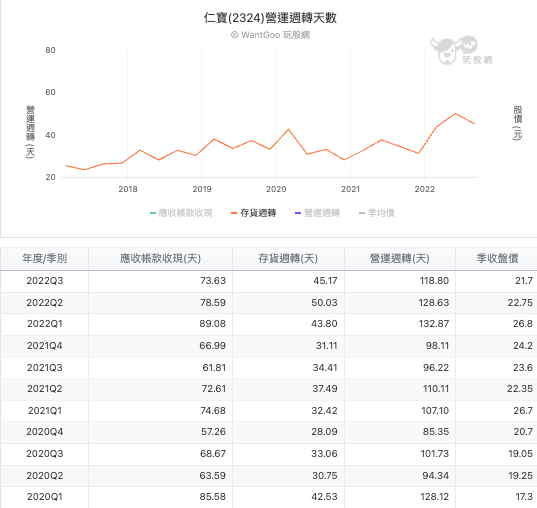The height and width of the screenshot is (508, 537).
Task: Click the value 107.10 operating days
Action: [x=435, y=411]
